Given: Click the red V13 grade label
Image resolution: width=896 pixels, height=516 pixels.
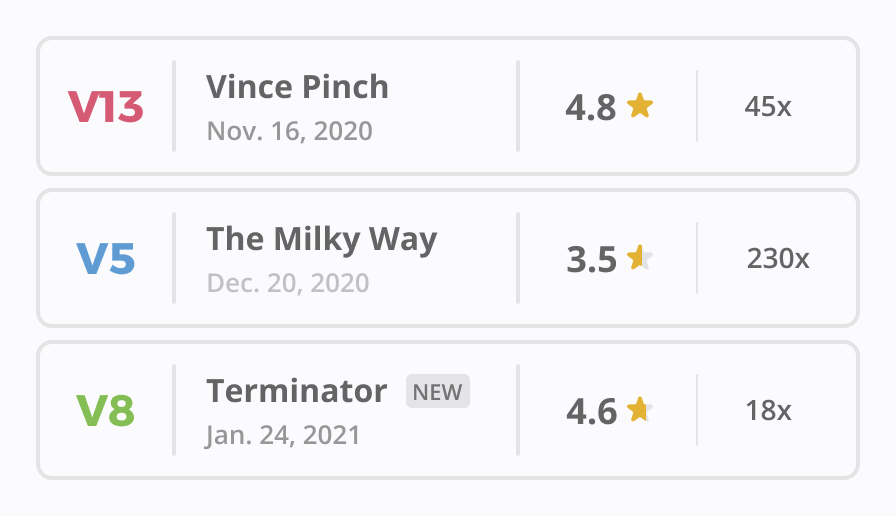Looking at the screenshot, I should 106,107.
